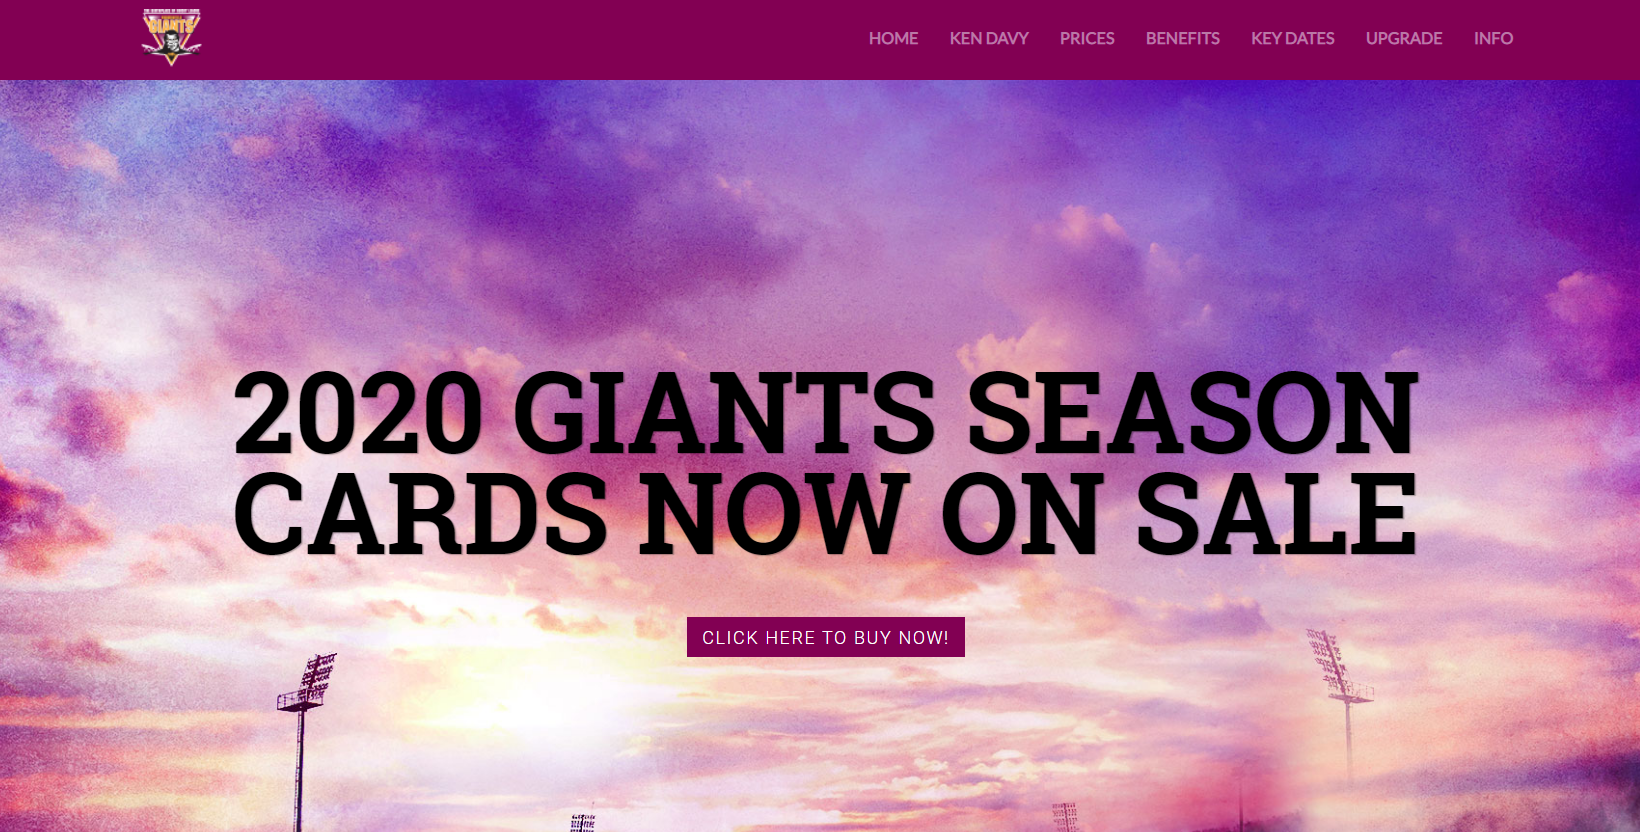The image size is (1640, 832).
Task: Click the '2020' text in the headline
Action: (x=358, y=412)
